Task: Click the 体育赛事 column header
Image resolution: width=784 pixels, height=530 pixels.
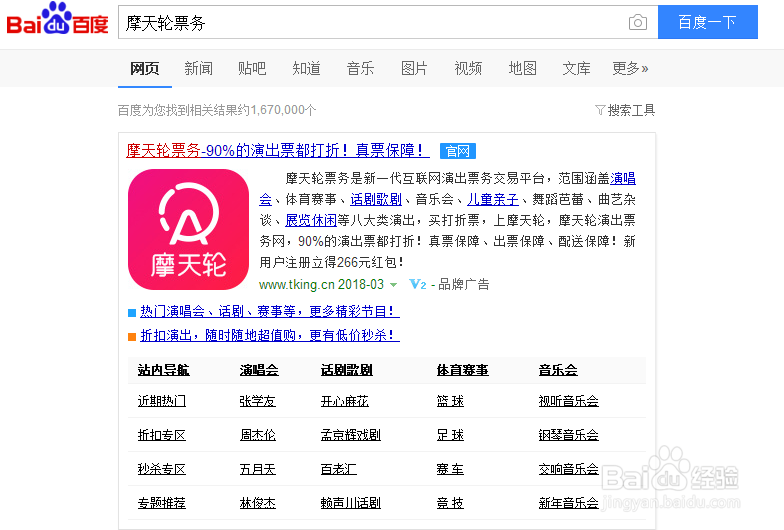Action: 462,370
